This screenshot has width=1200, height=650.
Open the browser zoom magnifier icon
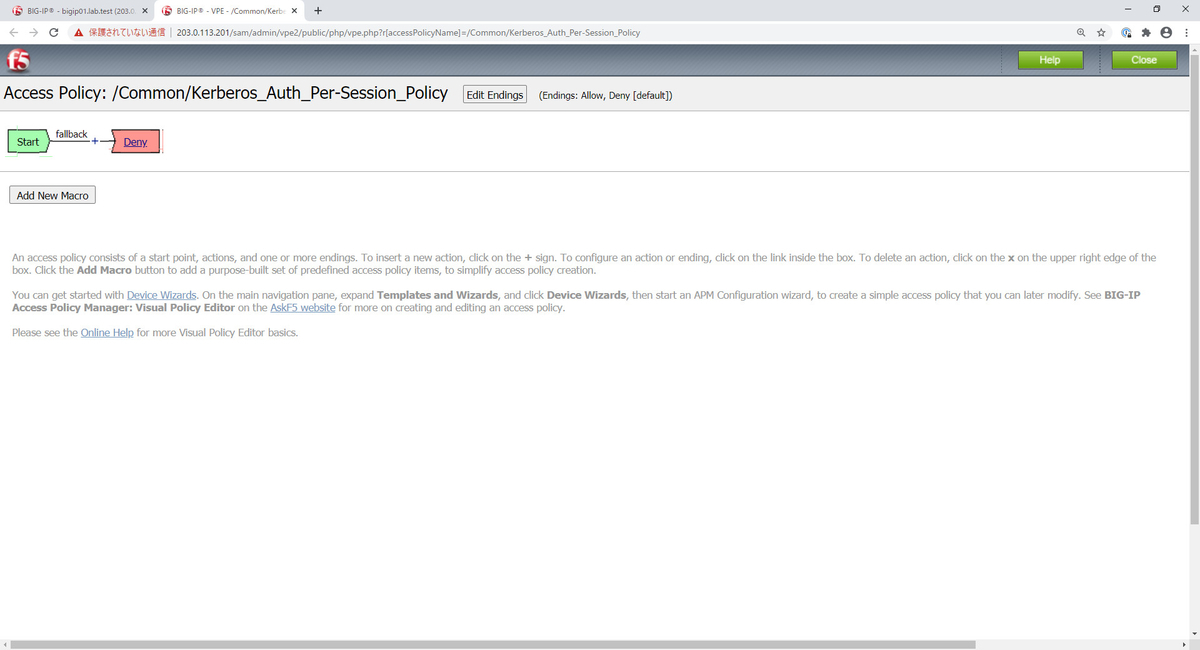tap(1081, 32)
